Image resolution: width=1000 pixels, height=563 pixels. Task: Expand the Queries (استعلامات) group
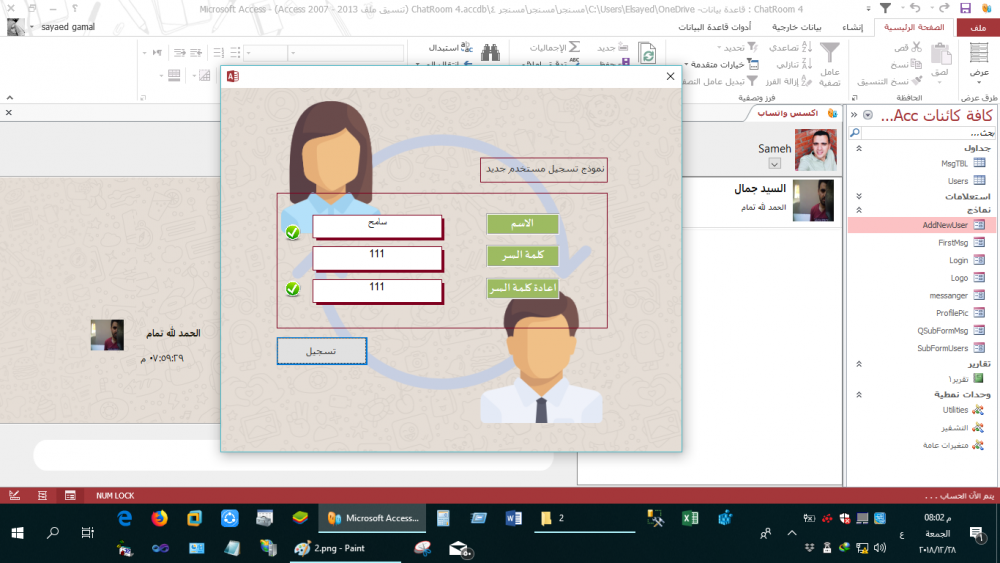[858, 196]
